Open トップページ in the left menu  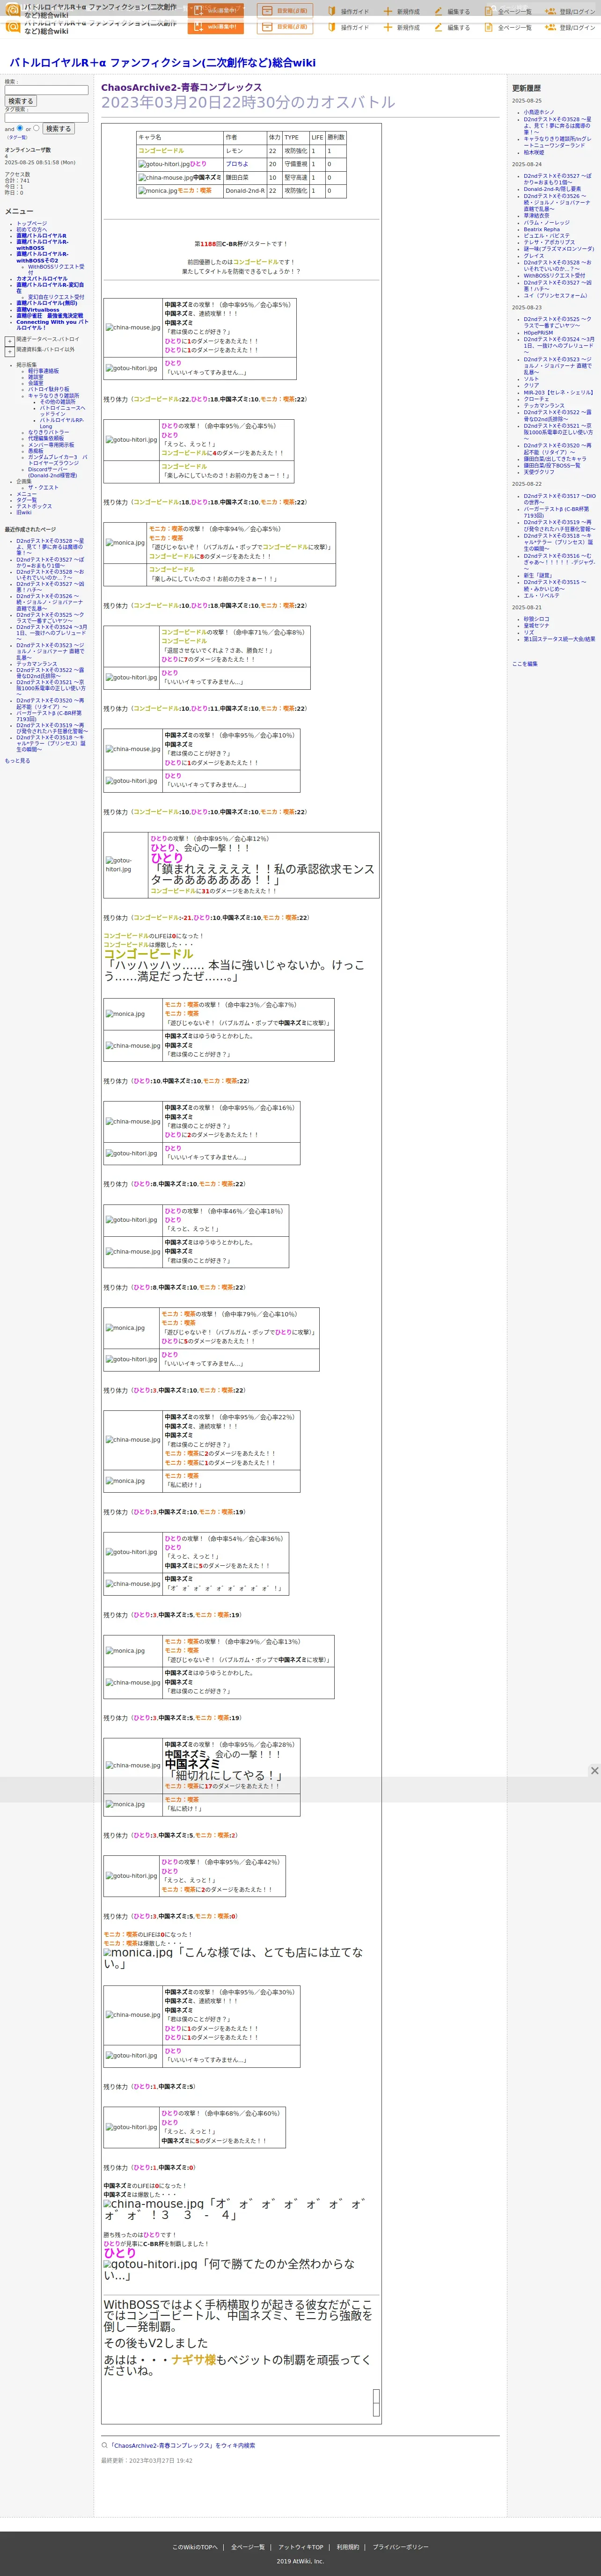pyautogui.click(x=31, y=223)
